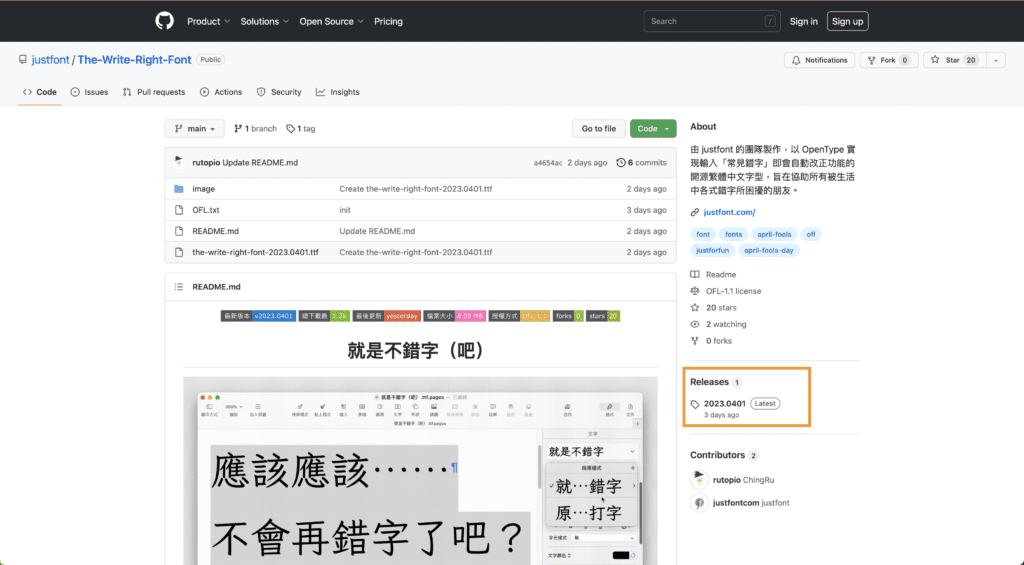
Task: Open the Pull requests tab
Action: coord(154,92)
